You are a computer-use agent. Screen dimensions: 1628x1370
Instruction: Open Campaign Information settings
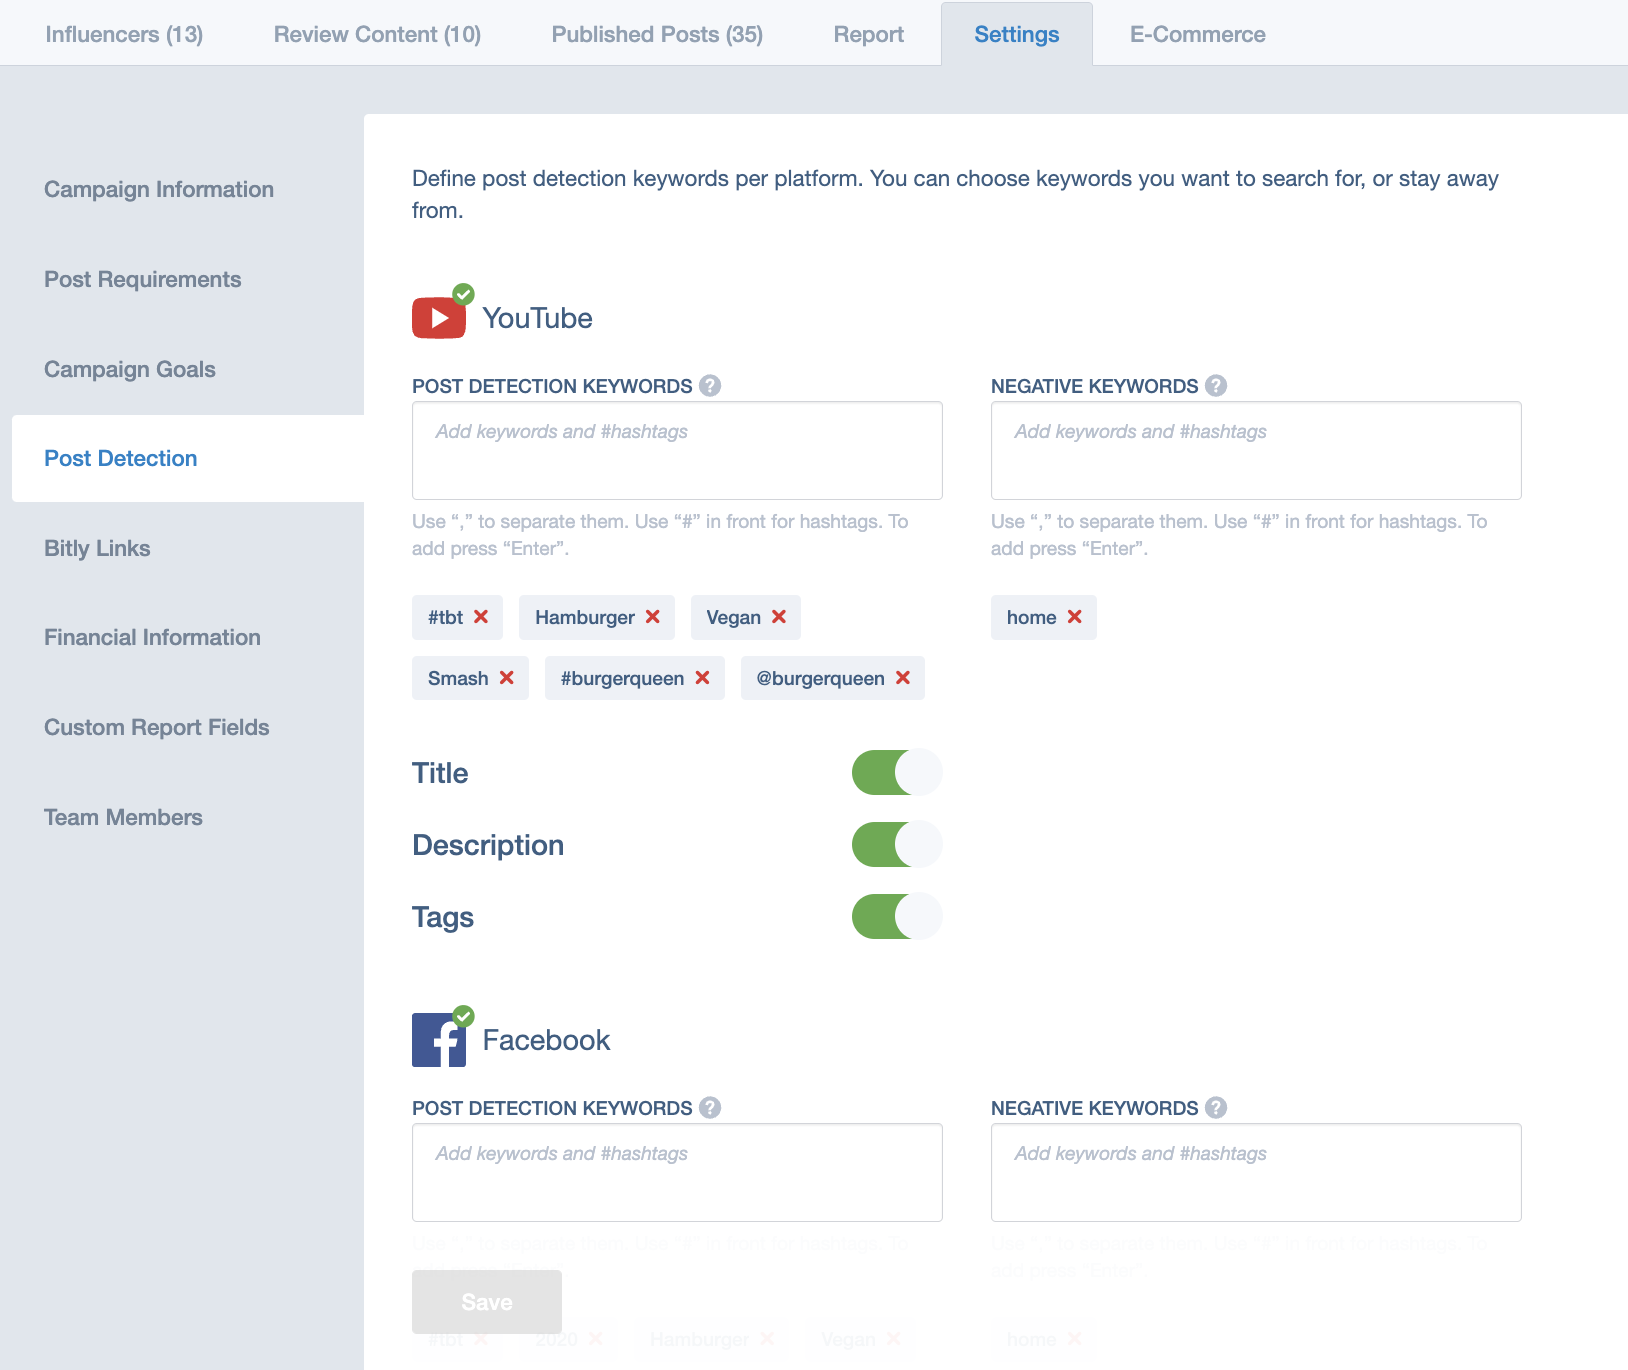click(159, 189)
